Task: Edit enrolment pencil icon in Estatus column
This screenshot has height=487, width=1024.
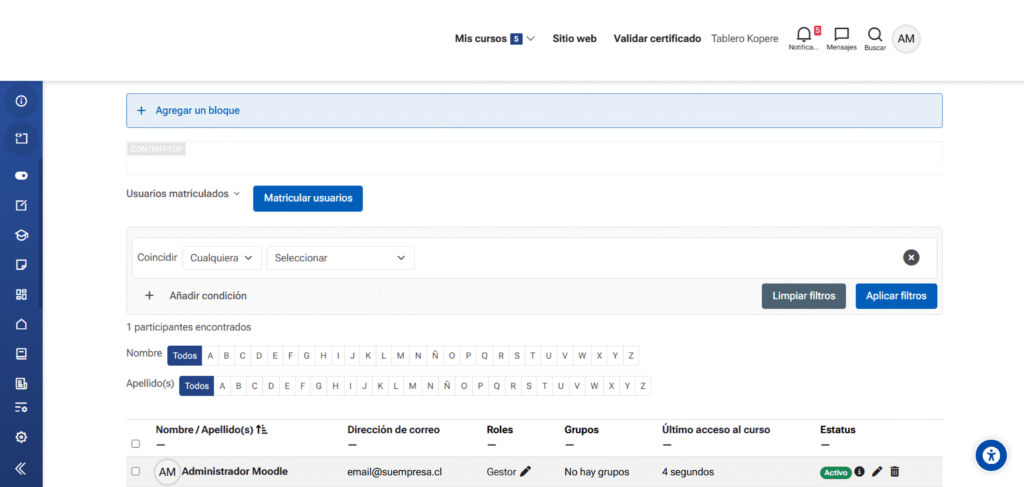Action: coord(877,471)
